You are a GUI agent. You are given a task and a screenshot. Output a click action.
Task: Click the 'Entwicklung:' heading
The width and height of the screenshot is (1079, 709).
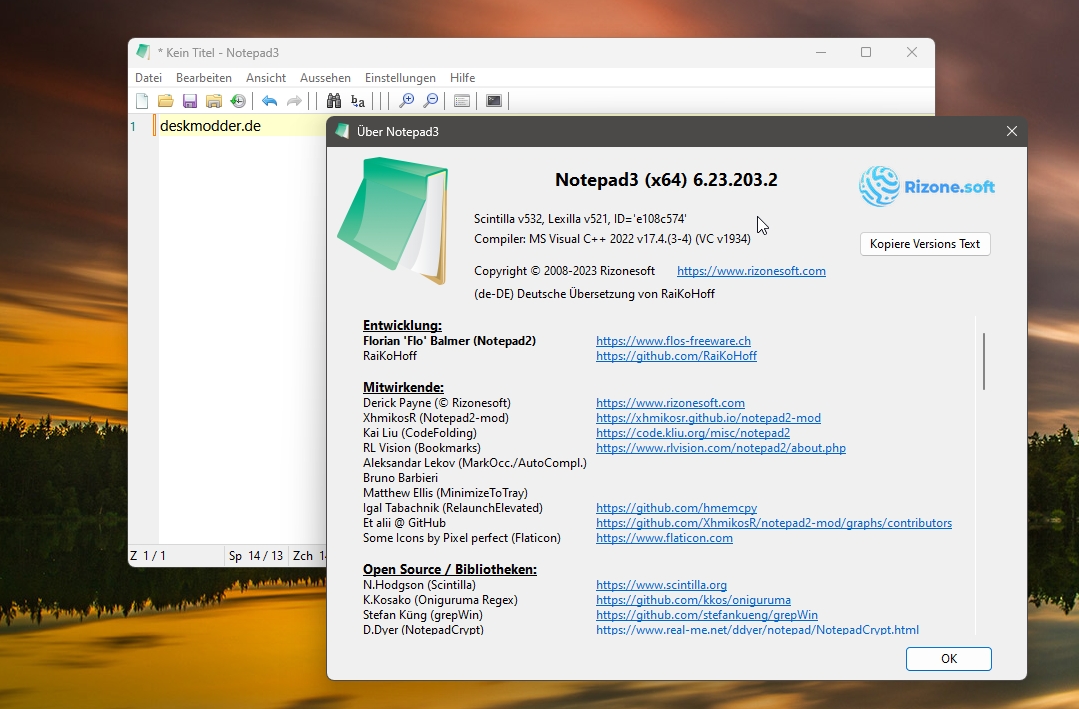(x=403, y=326)
